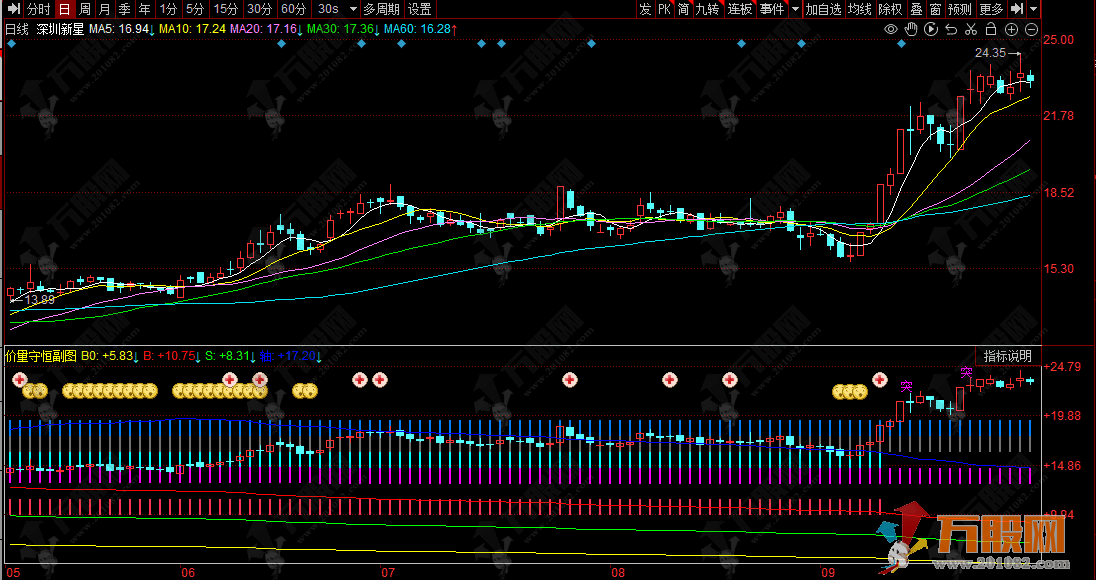1096x580 pixels.
Task: Zoom out with the minus circle icon
Action: pyautogui.click(x=1031, y=29)
